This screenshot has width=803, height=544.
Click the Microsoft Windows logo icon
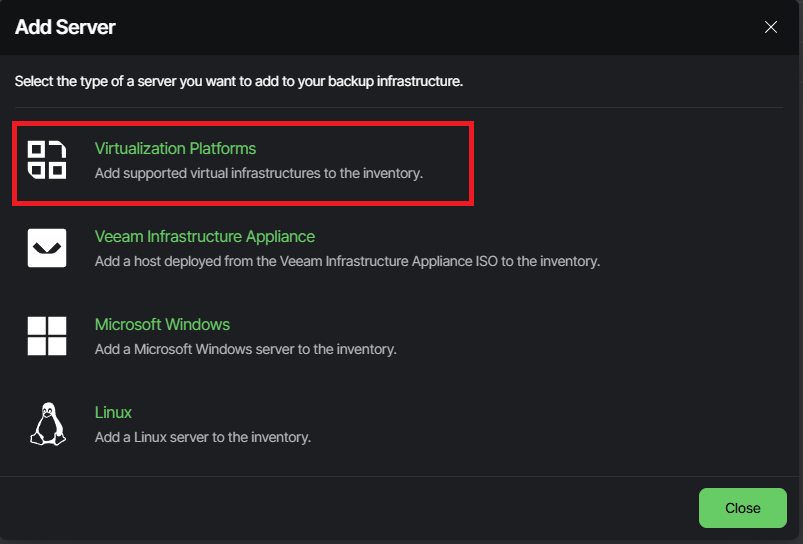(47, 336)
